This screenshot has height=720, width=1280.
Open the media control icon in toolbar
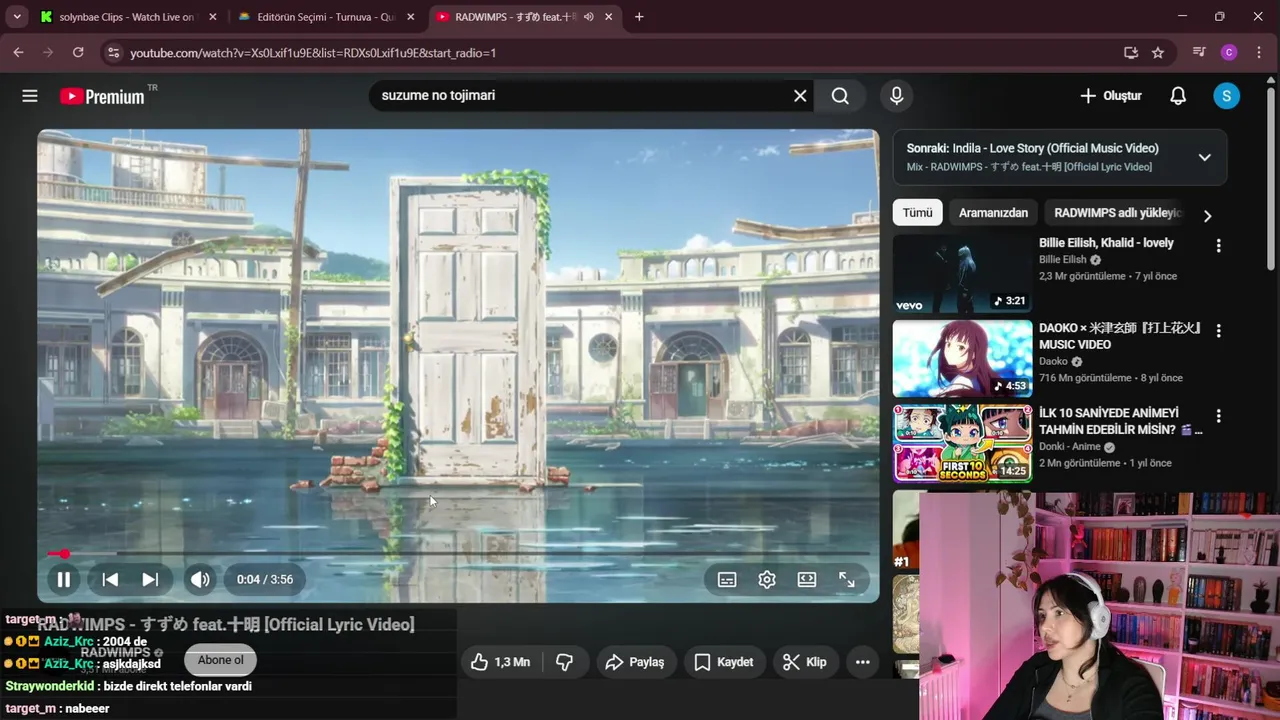click(x=1199, y=52)
